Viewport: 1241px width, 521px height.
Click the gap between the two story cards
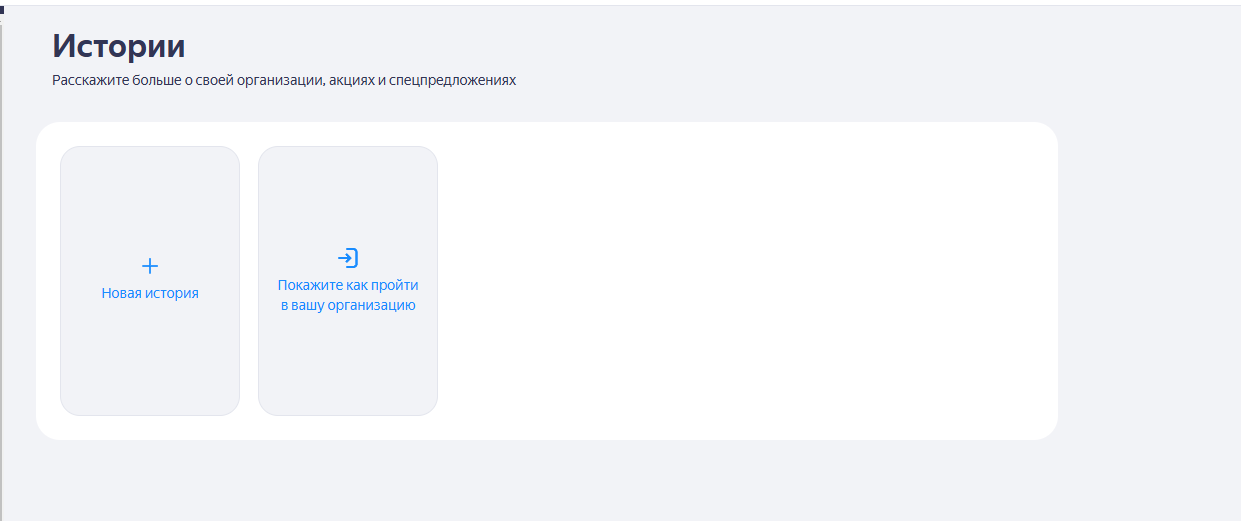(249, 280)
